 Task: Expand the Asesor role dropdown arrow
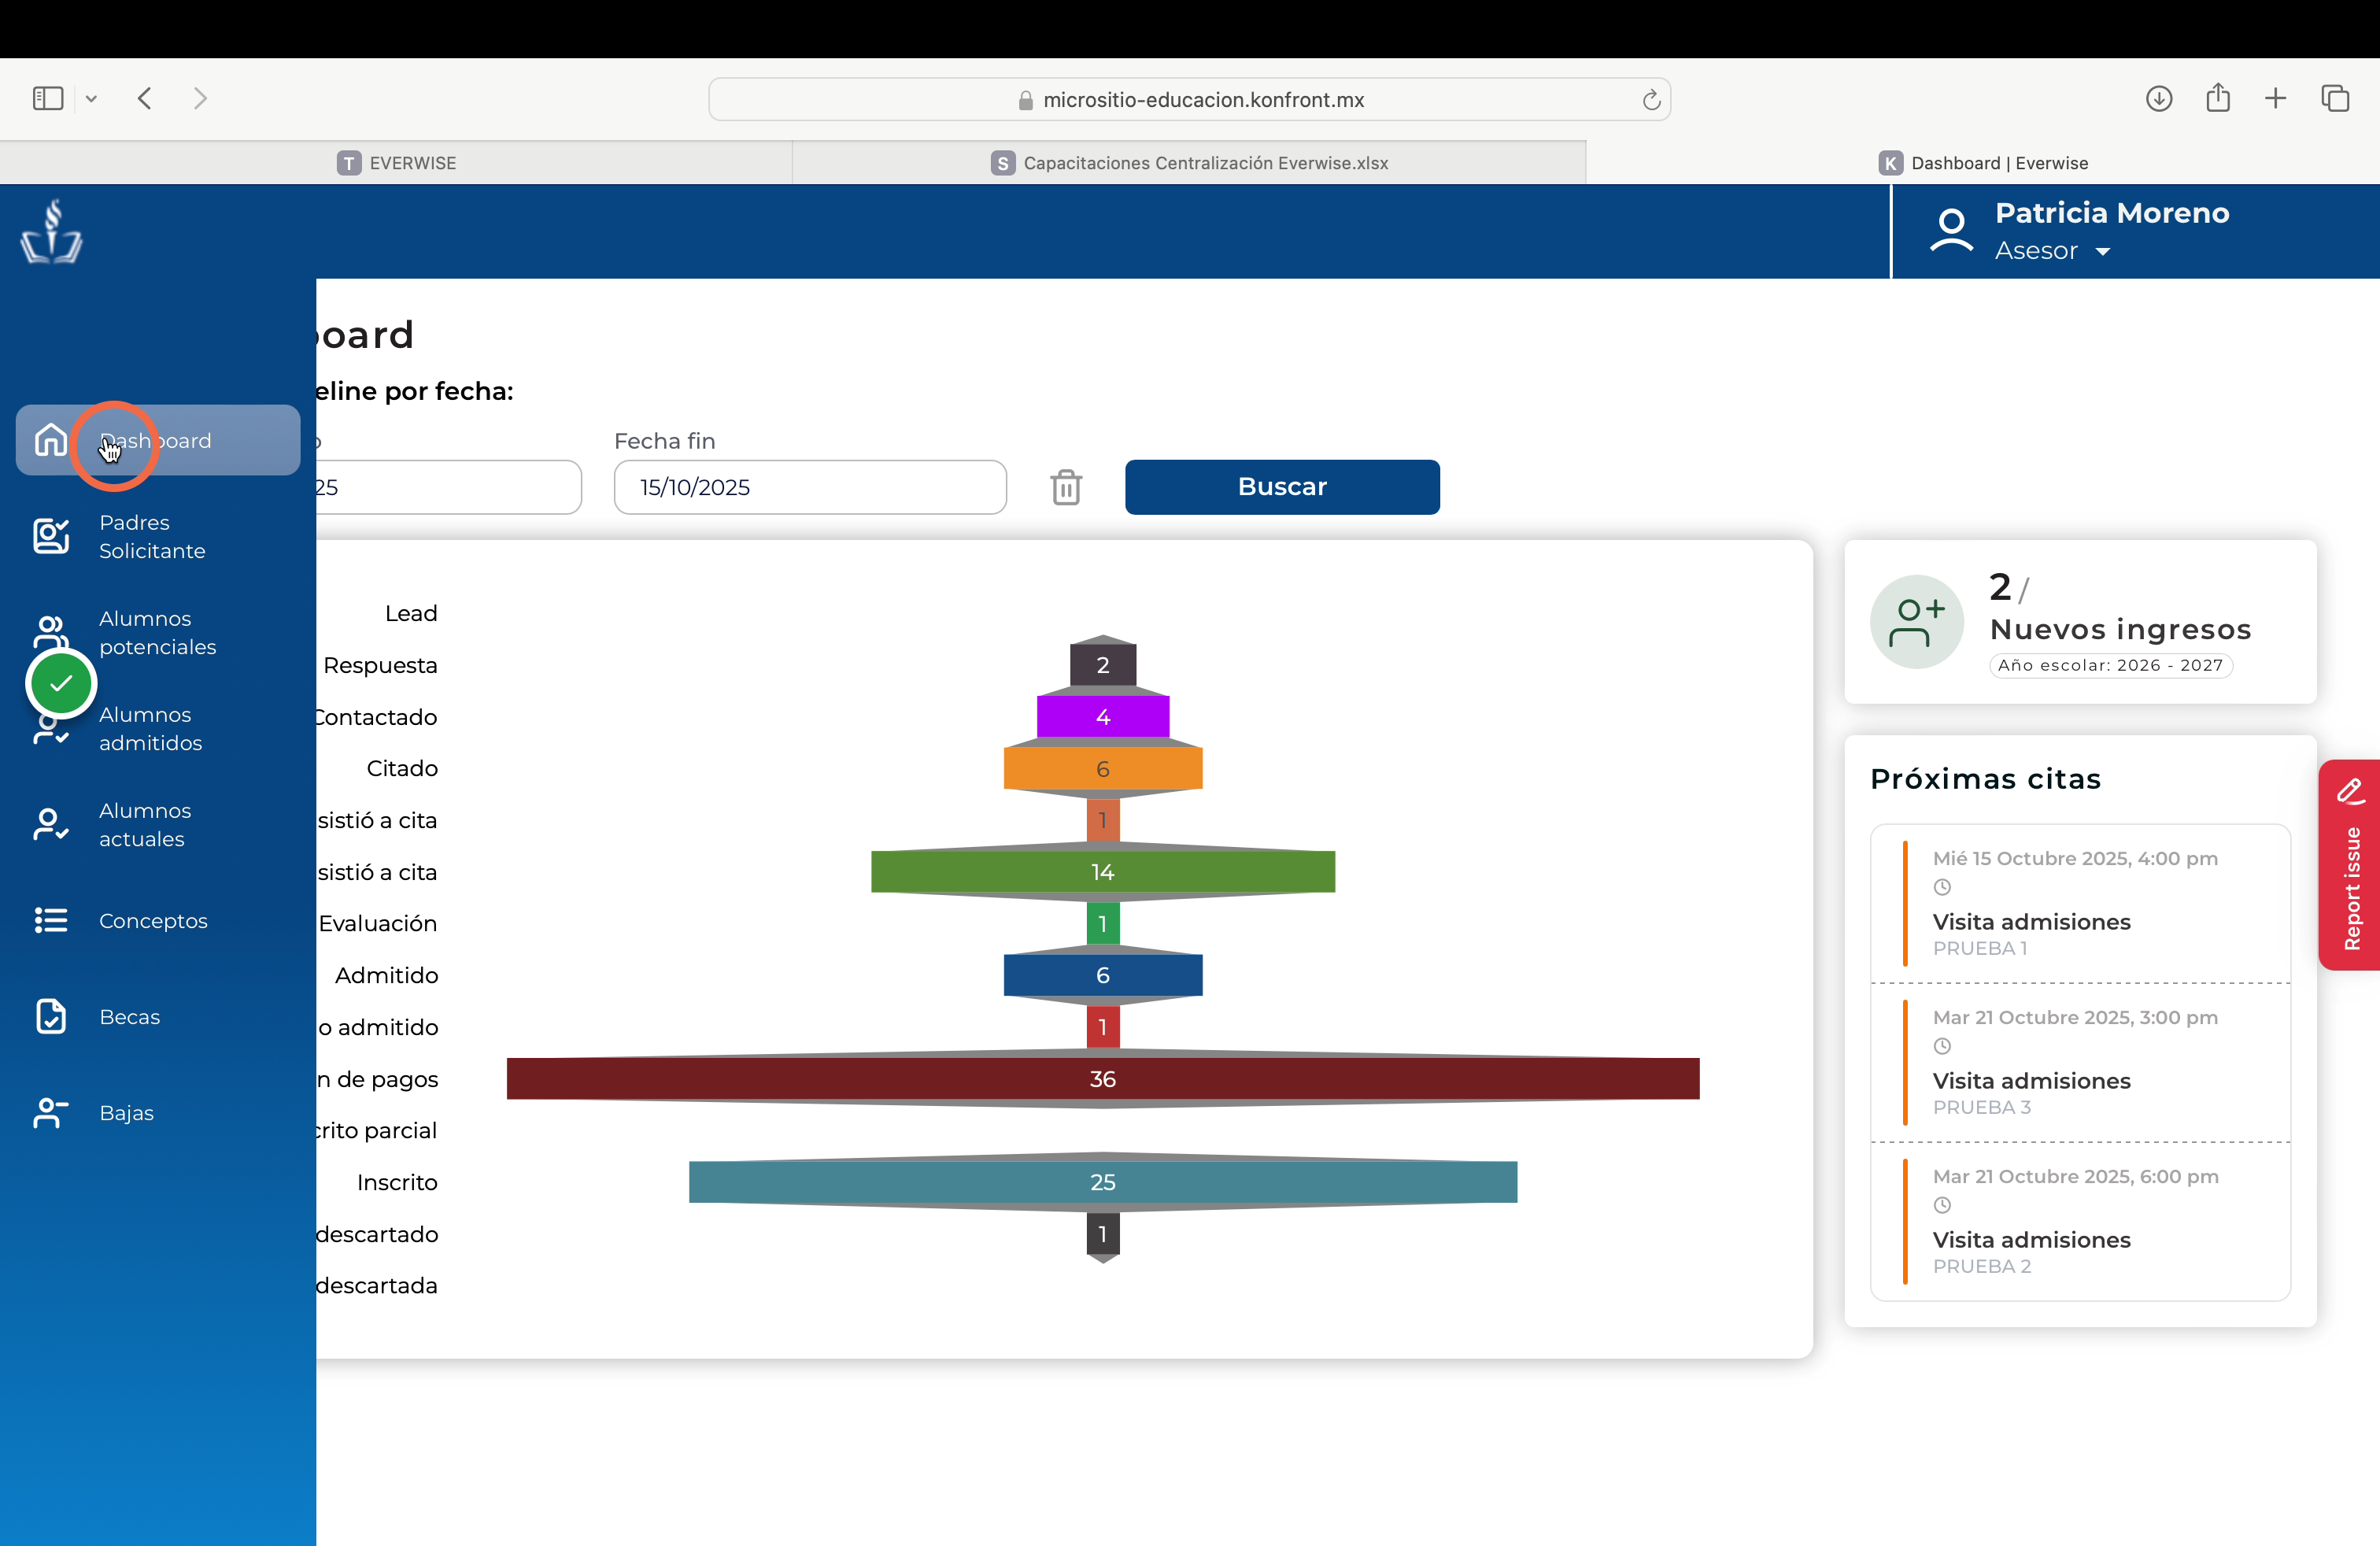pyautogui.click(x=2102, y=252)
